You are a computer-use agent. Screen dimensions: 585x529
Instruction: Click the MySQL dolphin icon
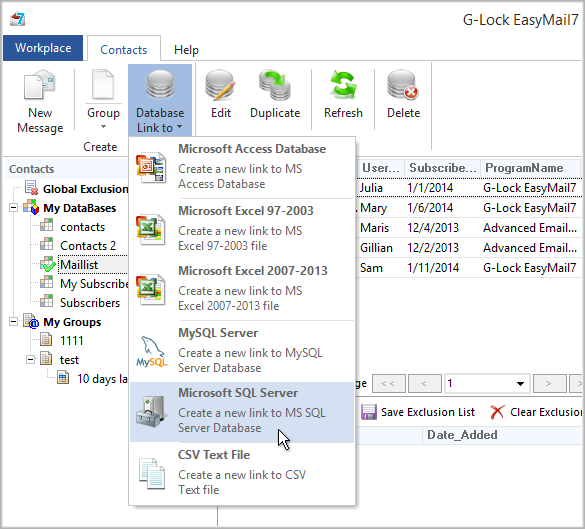point(152,351)
